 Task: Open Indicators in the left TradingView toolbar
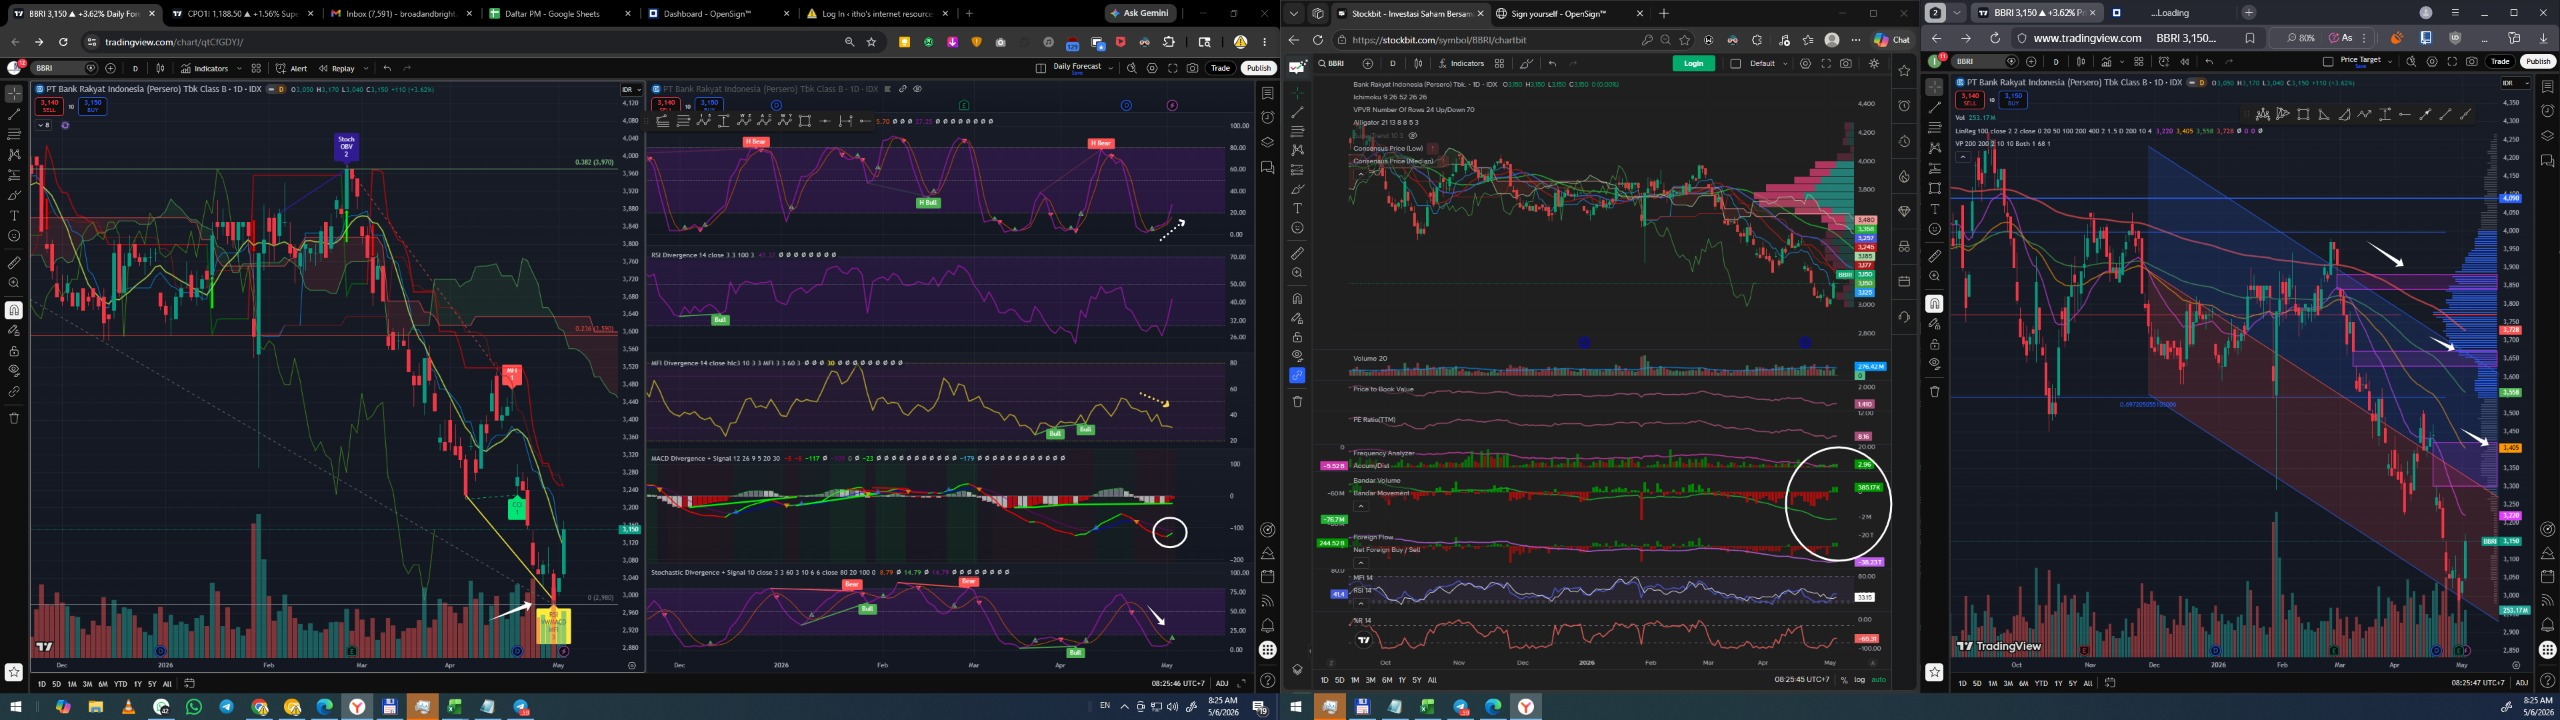(x=205, y=68)
